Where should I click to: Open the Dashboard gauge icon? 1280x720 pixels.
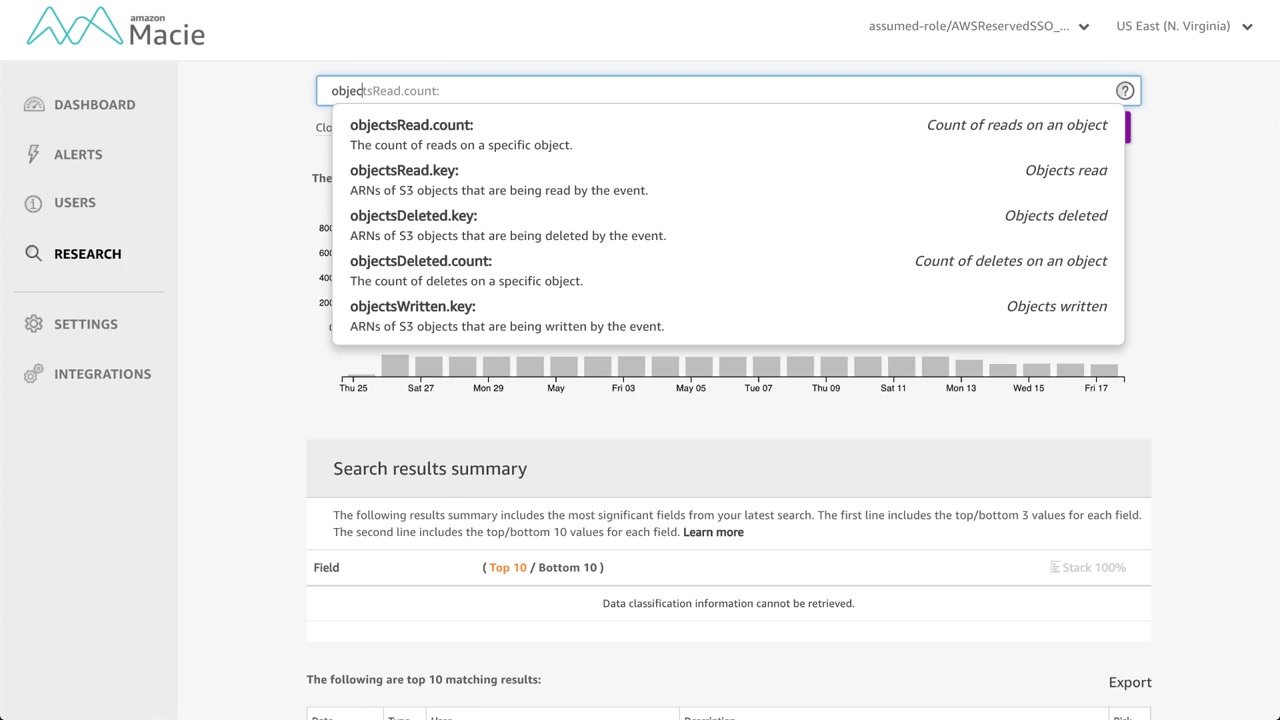[x=34, y=105]
